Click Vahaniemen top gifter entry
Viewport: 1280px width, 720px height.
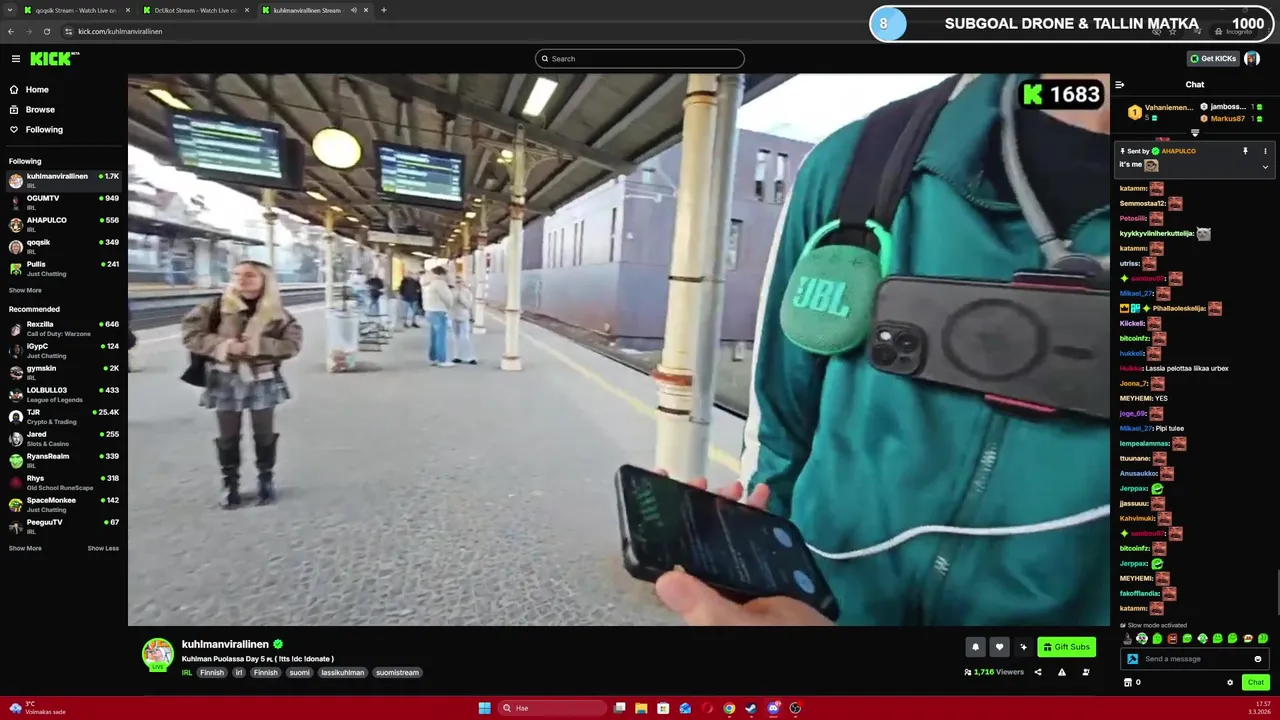click(1160, 112)
